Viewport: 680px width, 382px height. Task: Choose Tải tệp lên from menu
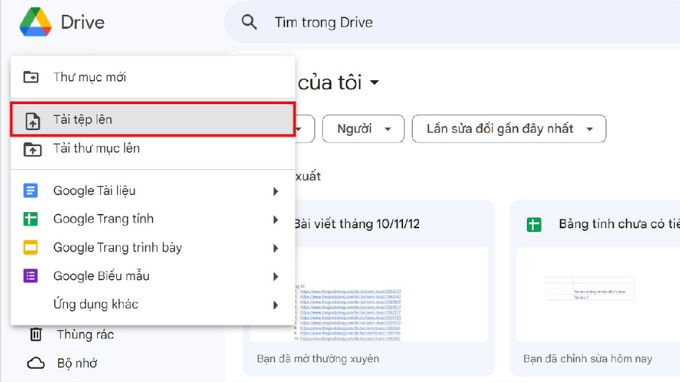pyautogui.click(x=153, y=119)
